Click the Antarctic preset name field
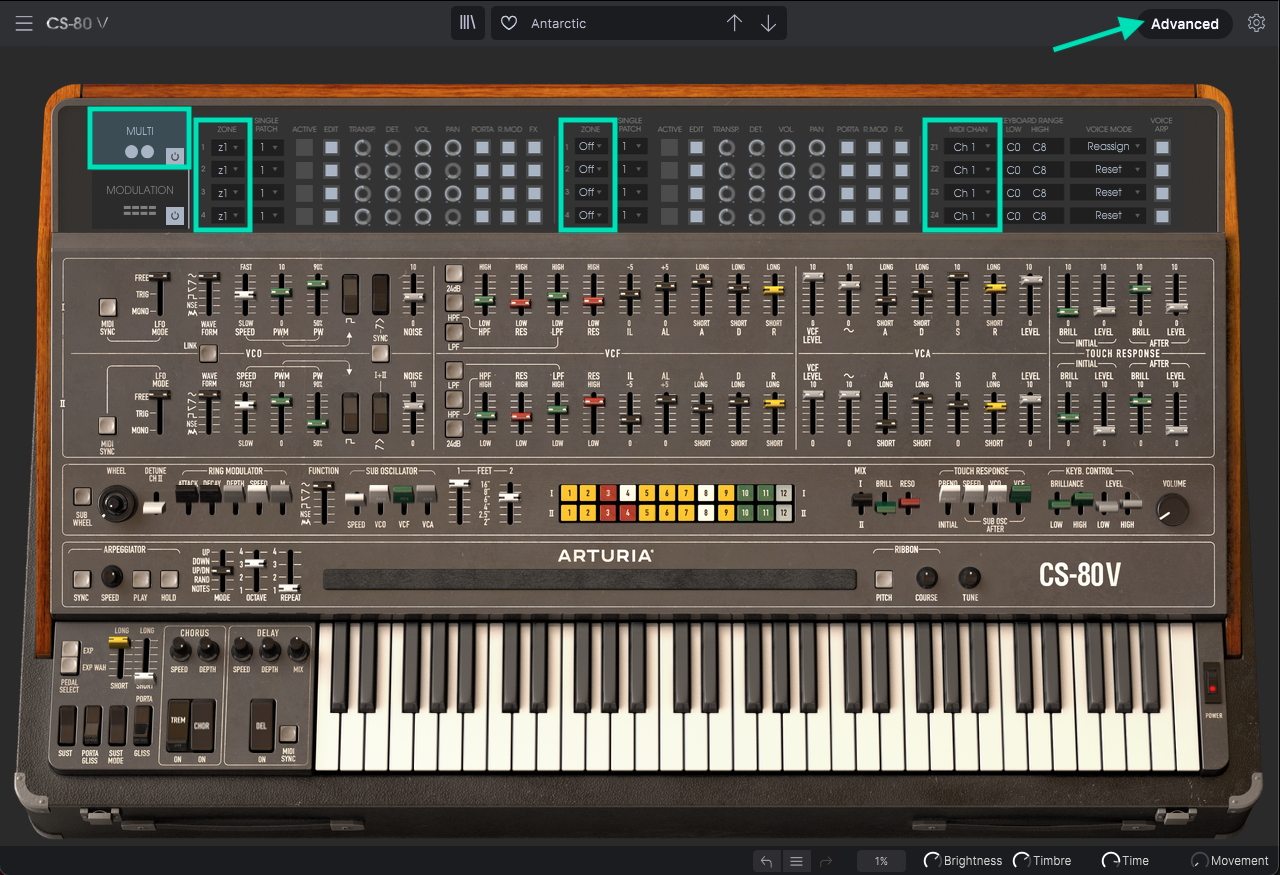Viewport: 1280px width, 875px height. tap(600, 22)
